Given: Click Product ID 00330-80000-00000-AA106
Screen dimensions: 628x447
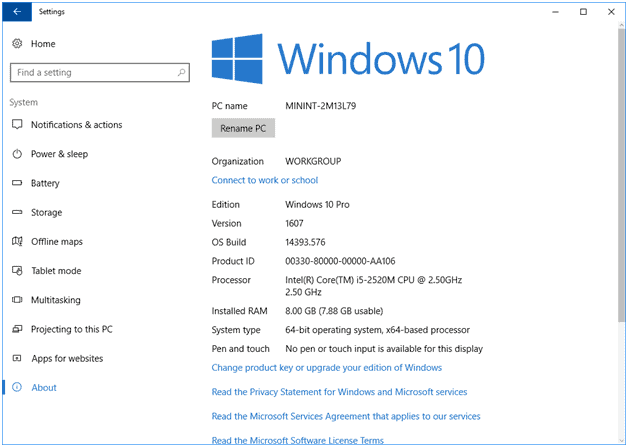Looking at the screenshot, I should pyautogui.click(x=340, y=261).
